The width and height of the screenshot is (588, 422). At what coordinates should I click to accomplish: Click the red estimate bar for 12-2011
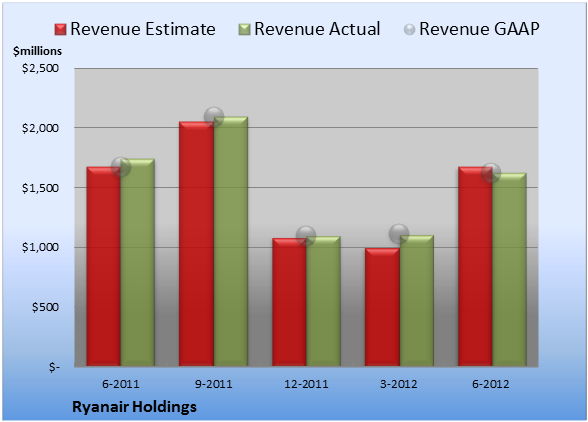point(289,302)
